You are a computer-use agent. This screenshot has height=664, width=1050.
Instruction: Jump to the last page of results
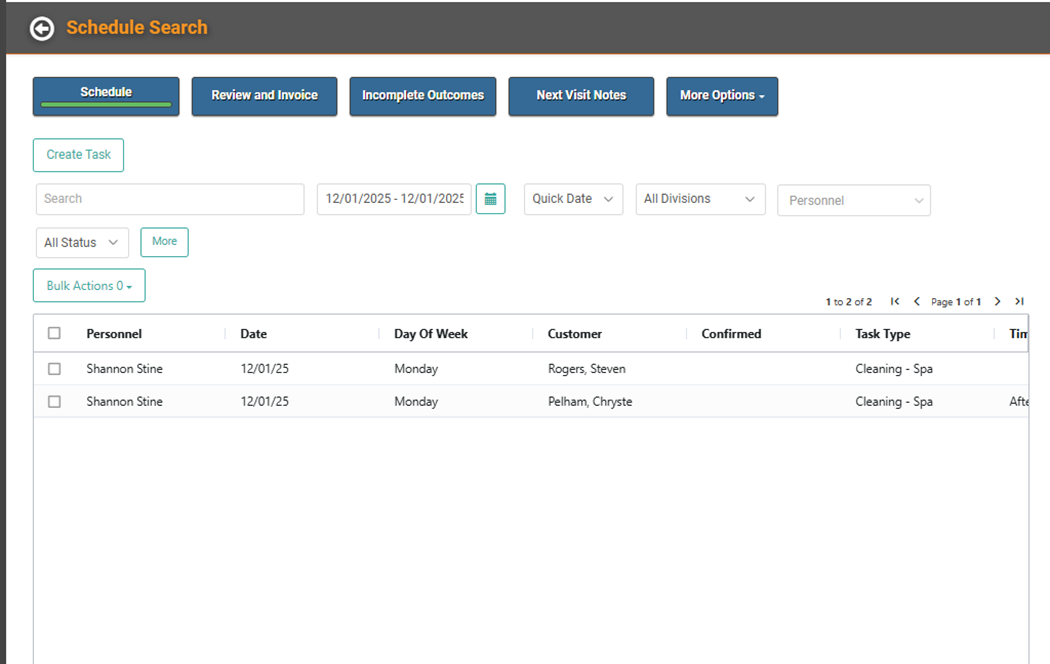click(1019, 302)
